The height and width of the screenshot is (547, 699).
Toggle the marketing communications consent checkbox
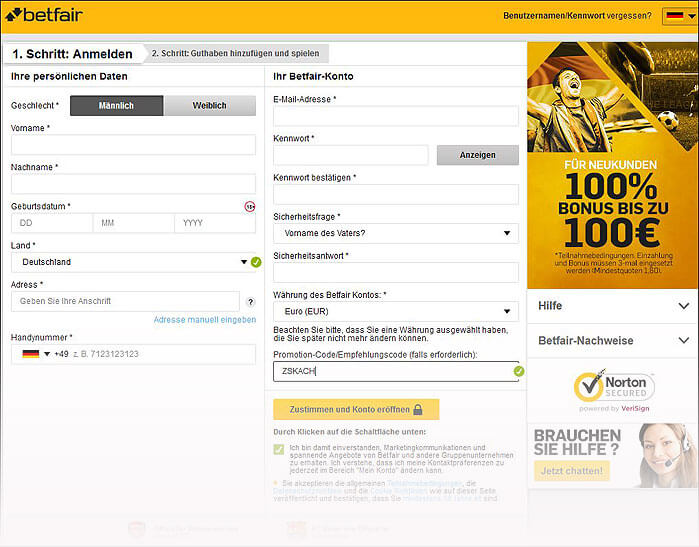click(279, 449)
